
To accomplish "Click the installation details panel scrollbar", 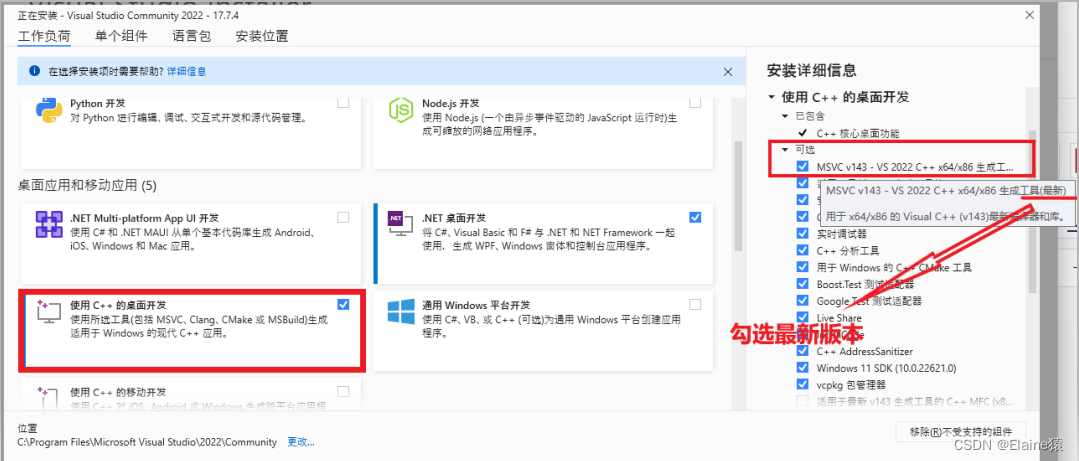I will coord(1032,211).
